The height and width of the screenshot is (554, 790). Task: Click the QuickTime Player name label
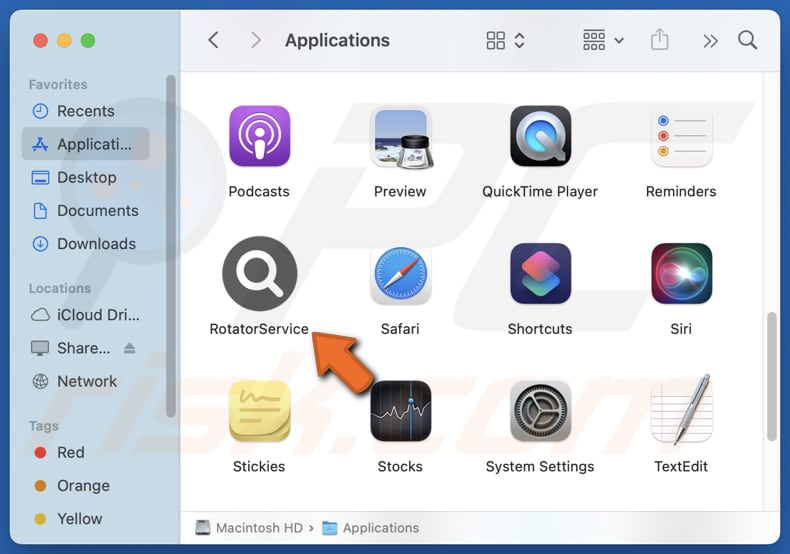pyautogui.click(x=540, y=191)
